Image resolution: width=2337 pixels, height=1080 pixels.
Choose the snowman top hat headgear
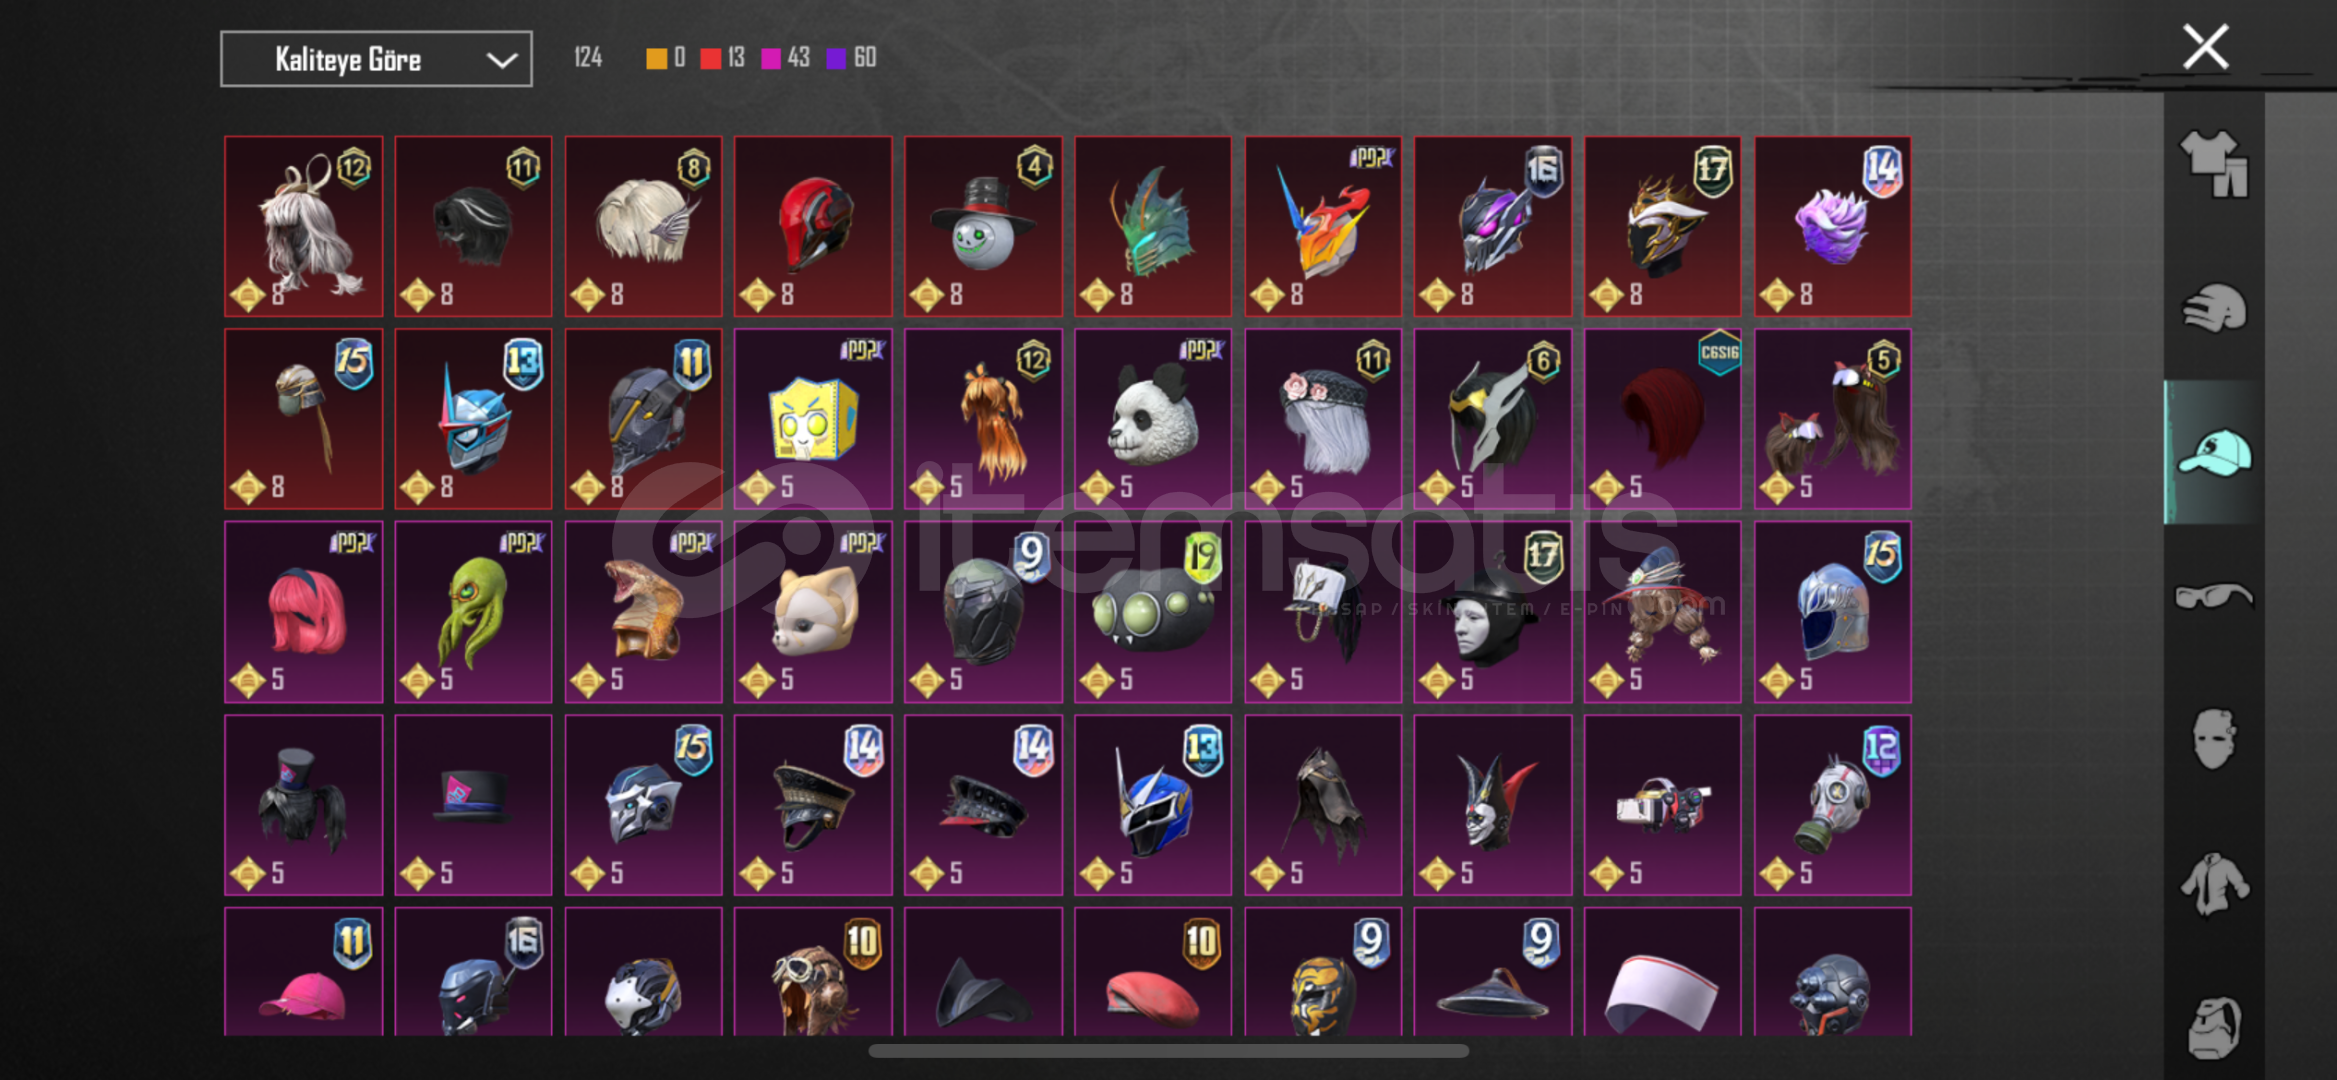tap(983, 227)
